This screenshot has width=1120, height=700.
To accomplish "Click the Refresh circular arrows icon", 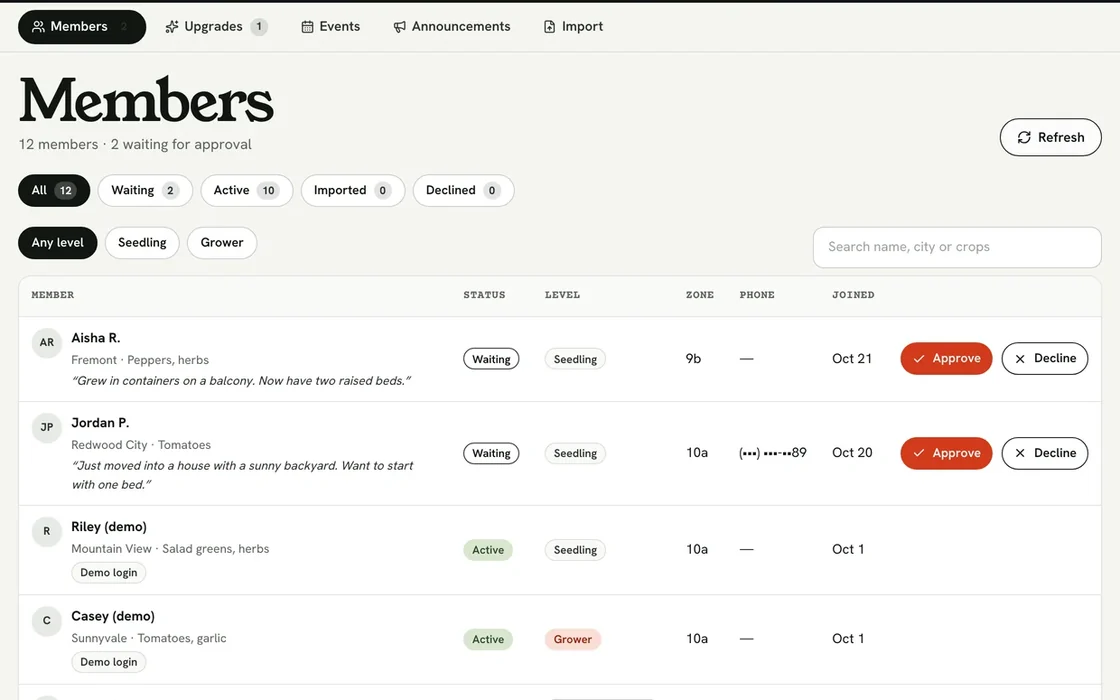I will (1024, 137).
